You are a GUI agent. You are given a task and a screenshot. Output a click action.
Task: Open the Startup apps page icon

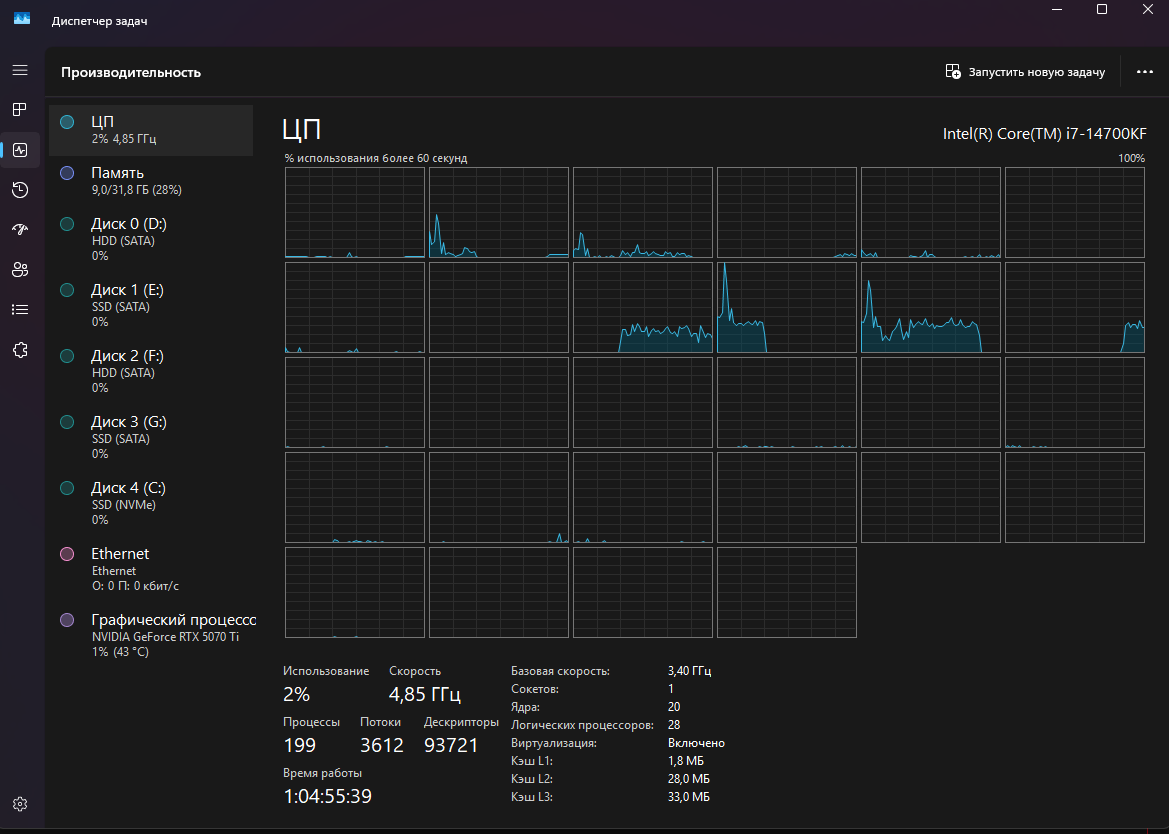click(x=20, y=230)
